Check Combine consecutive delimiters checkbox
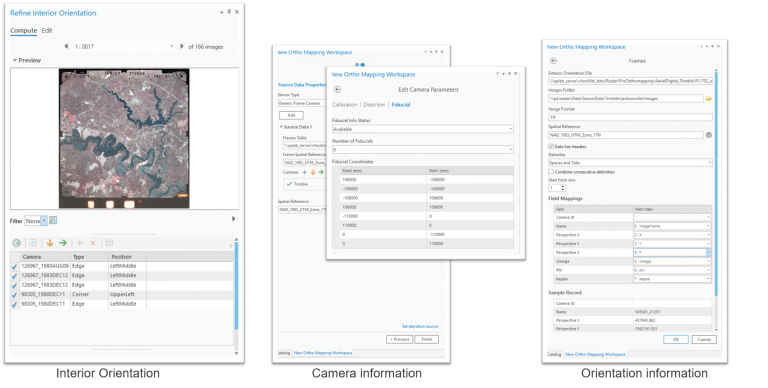768x388 pixels. point(551,172)
